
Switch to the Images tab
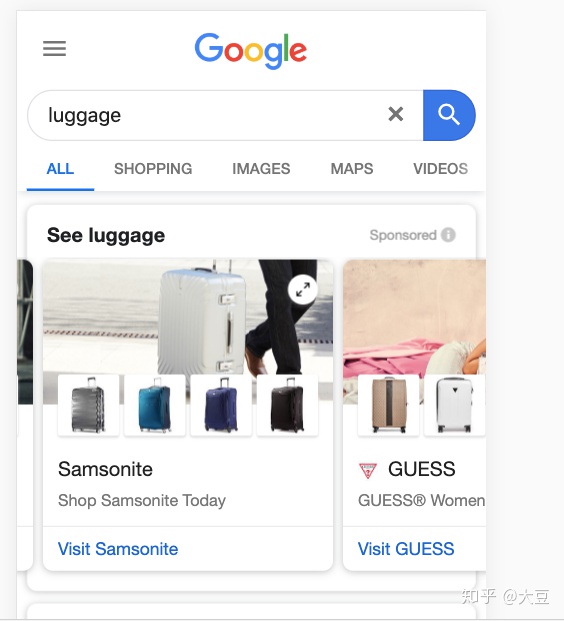coord(261,169)
